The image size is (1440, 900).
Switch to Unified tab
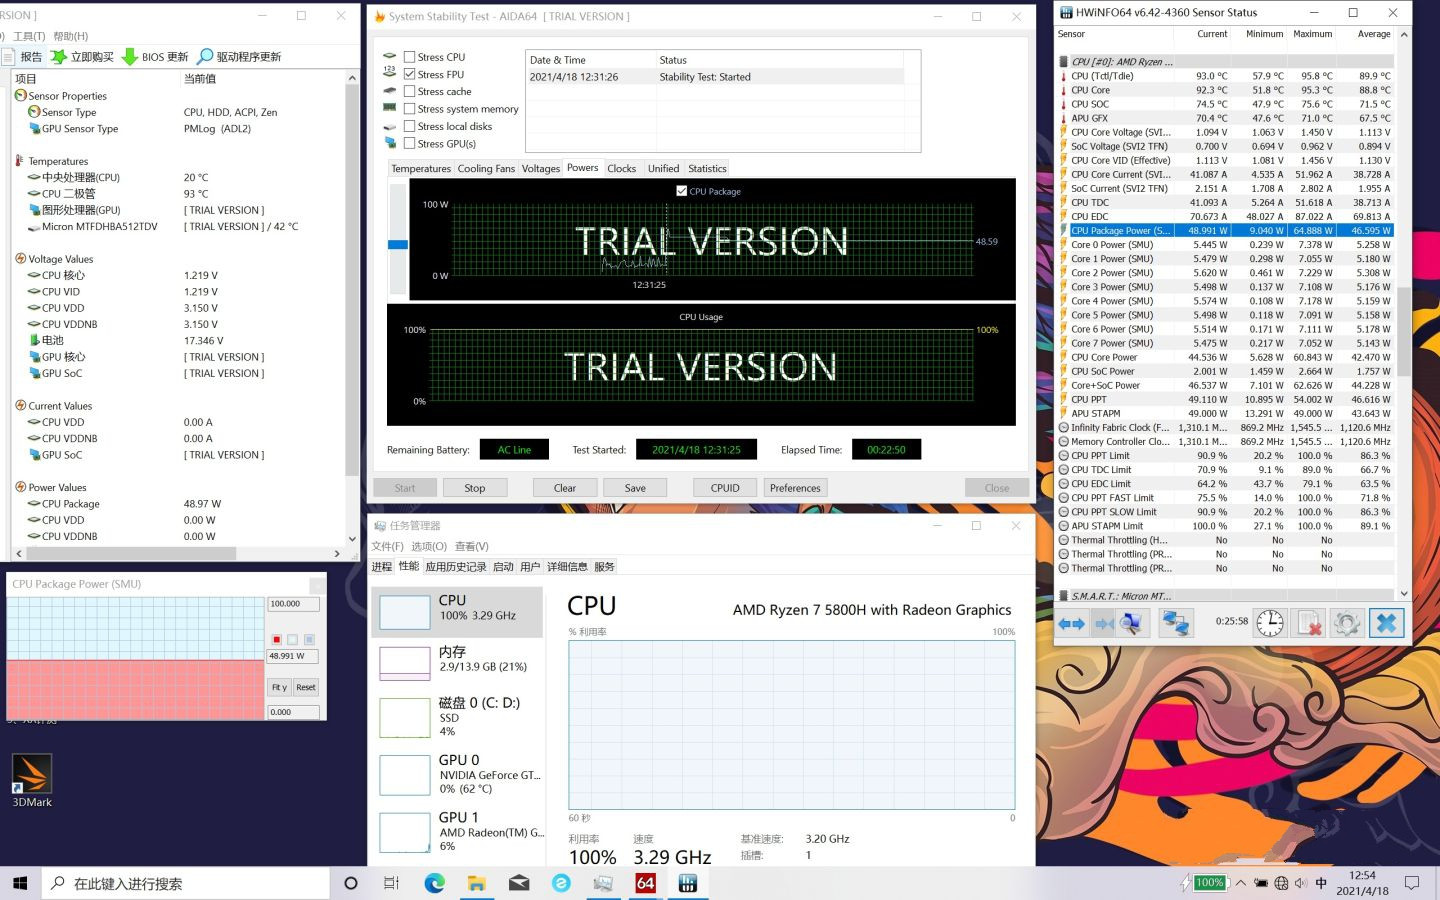pos(663,168)
